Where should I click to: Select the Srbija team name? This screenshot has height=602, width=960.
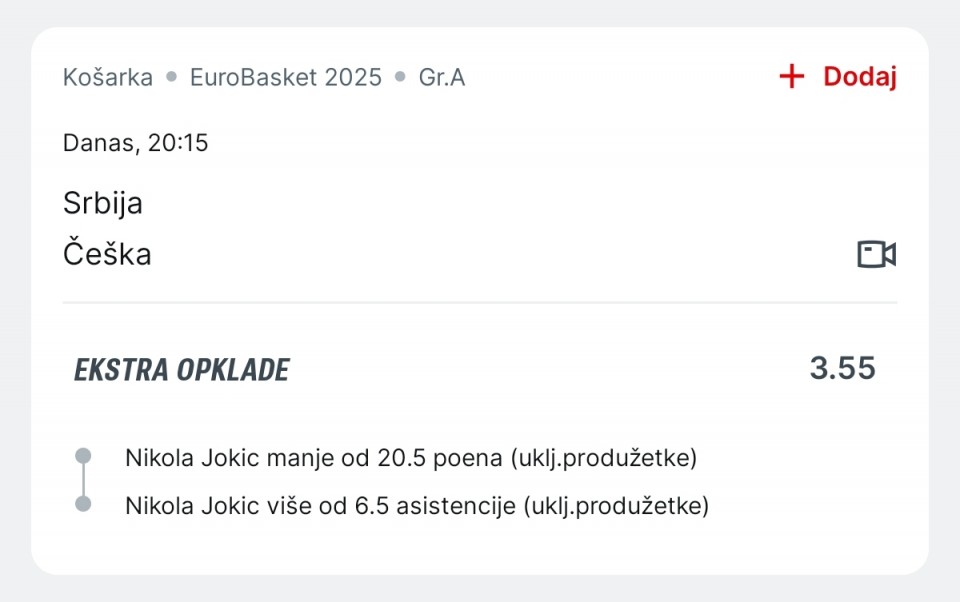point(103,203)
